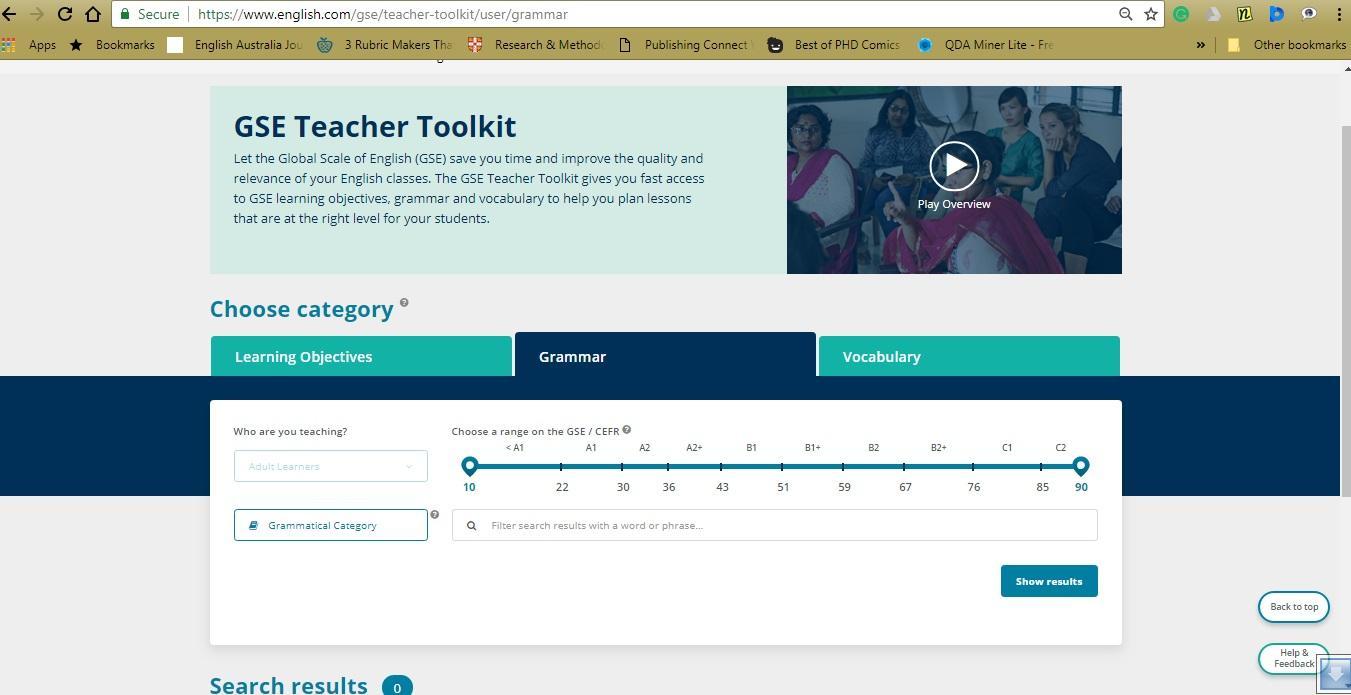Open the Grammatical Category selector
The width and height of the screenshot is (1351, 695).
click(x=330, y=525)
